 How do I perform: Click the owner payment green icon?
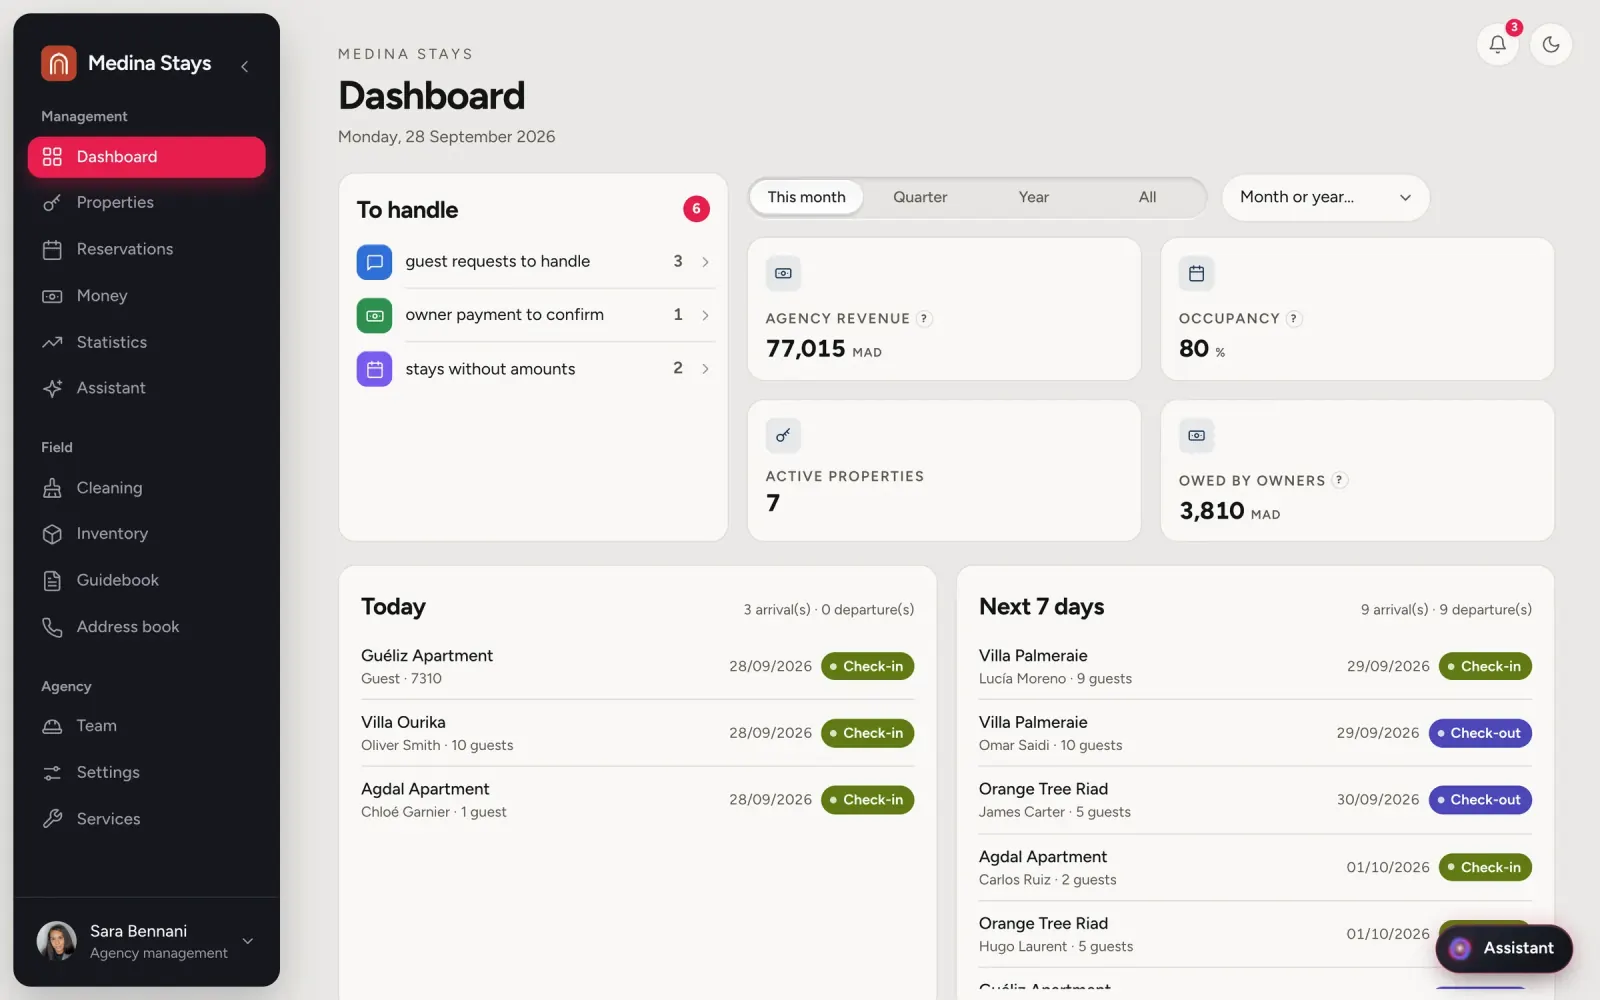tap(374, 315)
